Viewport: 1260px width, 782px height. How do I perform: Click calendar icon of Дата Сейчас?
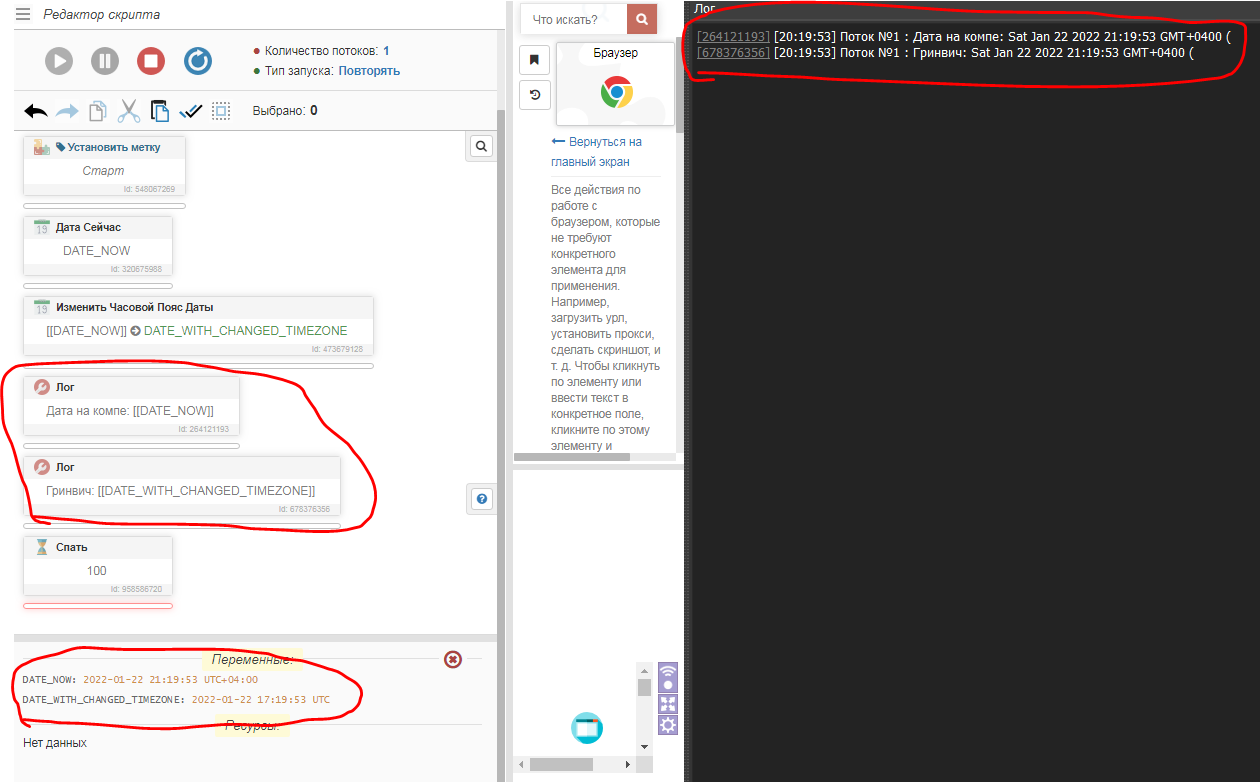click(42, 227)
